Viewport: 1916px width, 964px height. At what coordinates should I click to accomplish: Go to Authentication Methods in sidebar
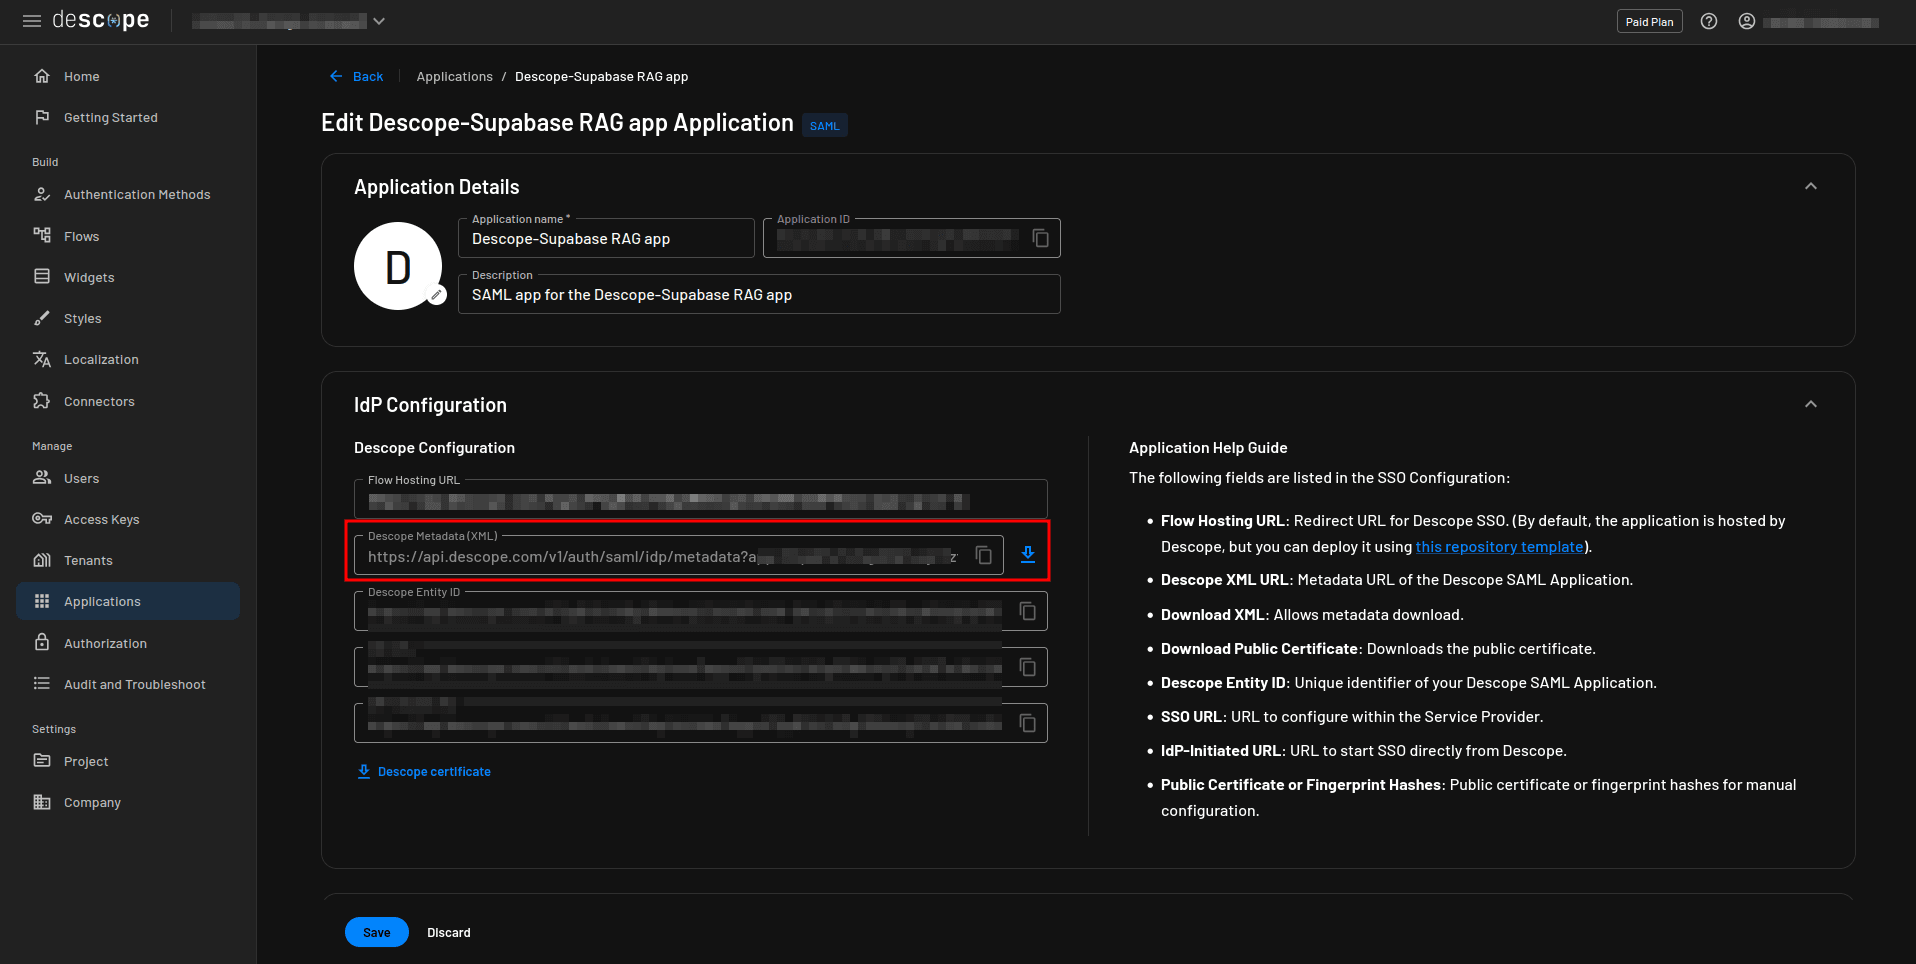[137, 195]
